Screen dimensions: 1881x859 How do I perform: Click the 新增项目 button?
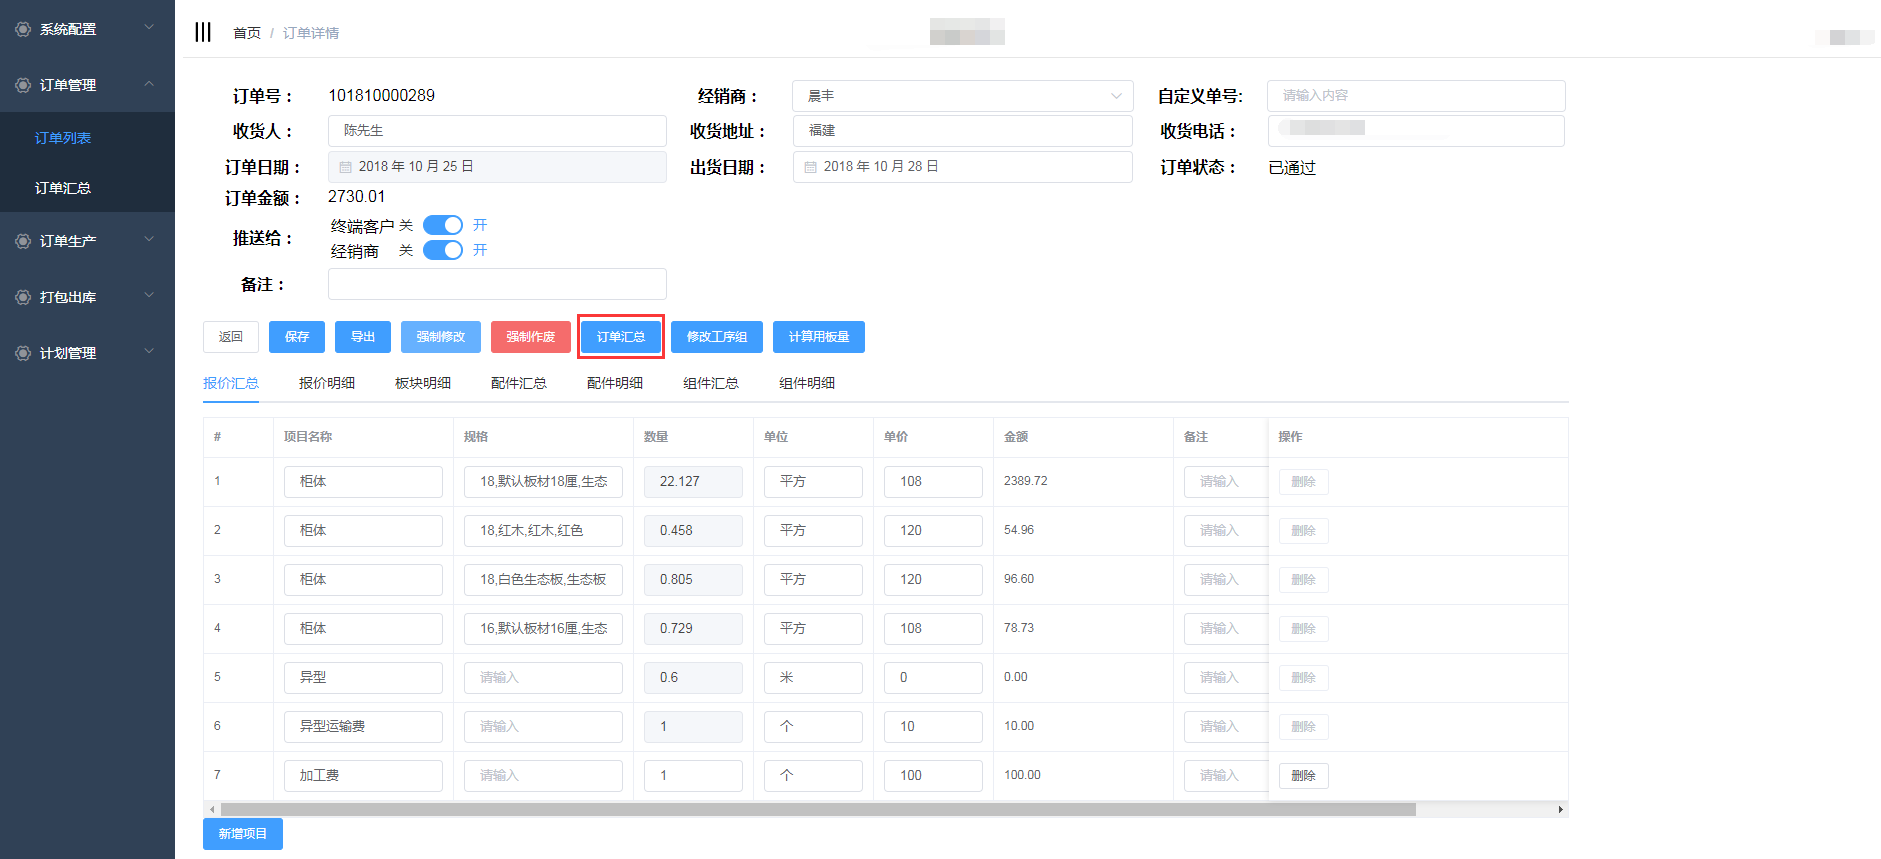(x=242, y=833)
